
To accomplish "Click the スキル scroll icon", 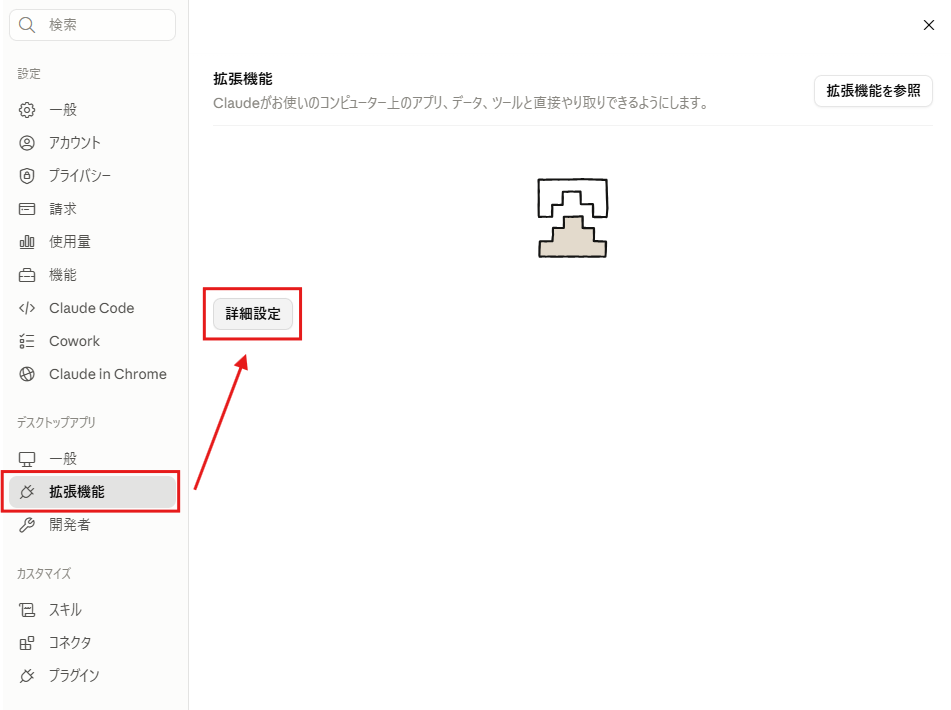I will 27,610.
